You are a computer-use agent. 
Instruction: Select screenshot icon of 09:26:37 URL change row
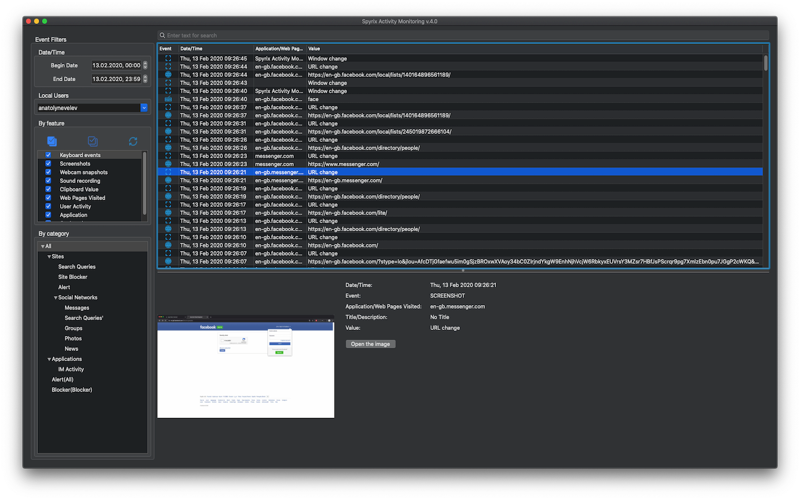[x=168, y=108]
